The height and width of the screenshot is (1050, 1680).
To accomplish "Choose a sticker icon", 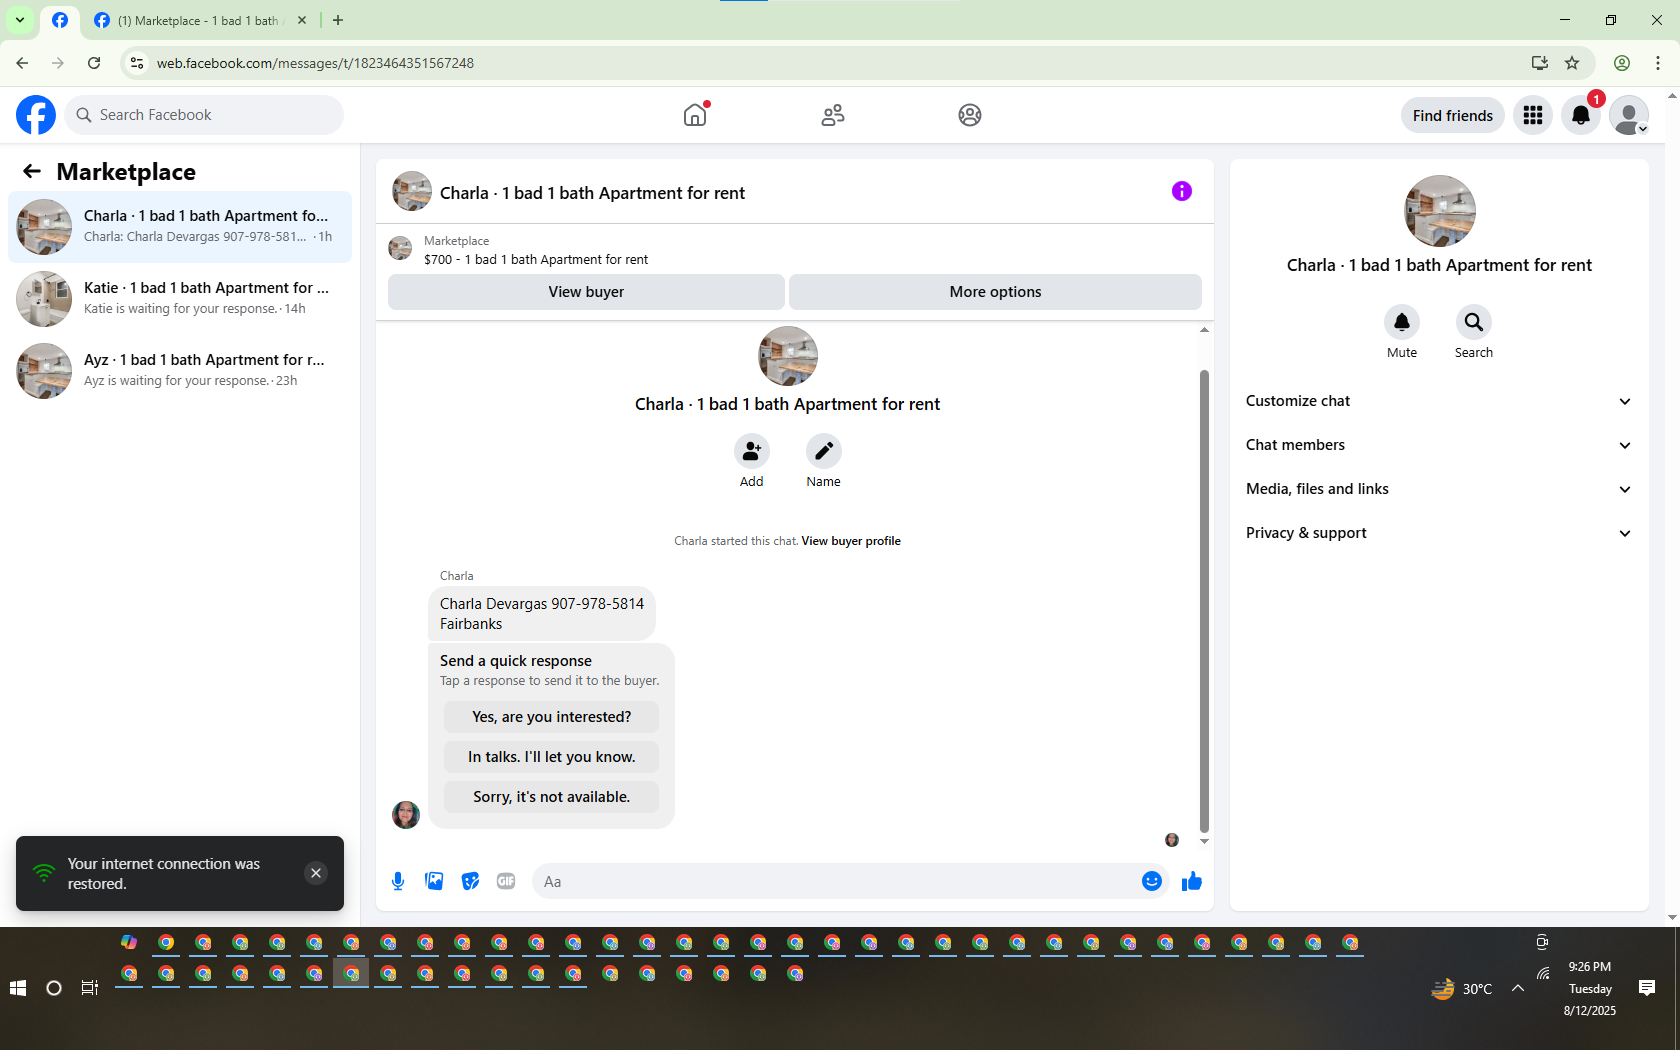I will (470, 881).
